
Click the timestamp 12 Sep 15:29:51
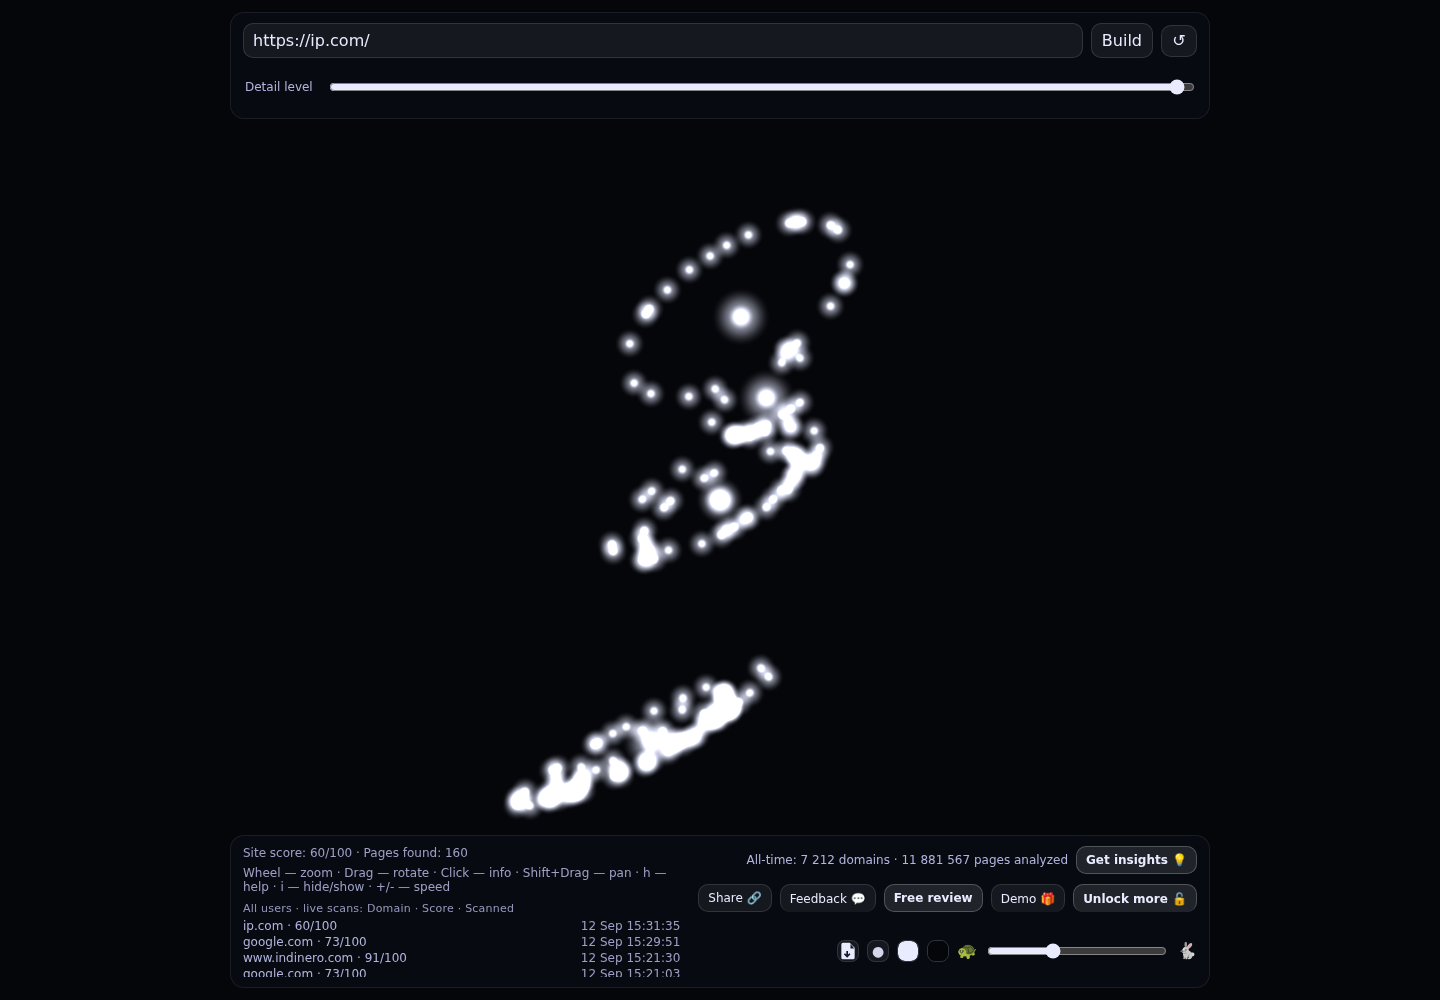point(630,942)
